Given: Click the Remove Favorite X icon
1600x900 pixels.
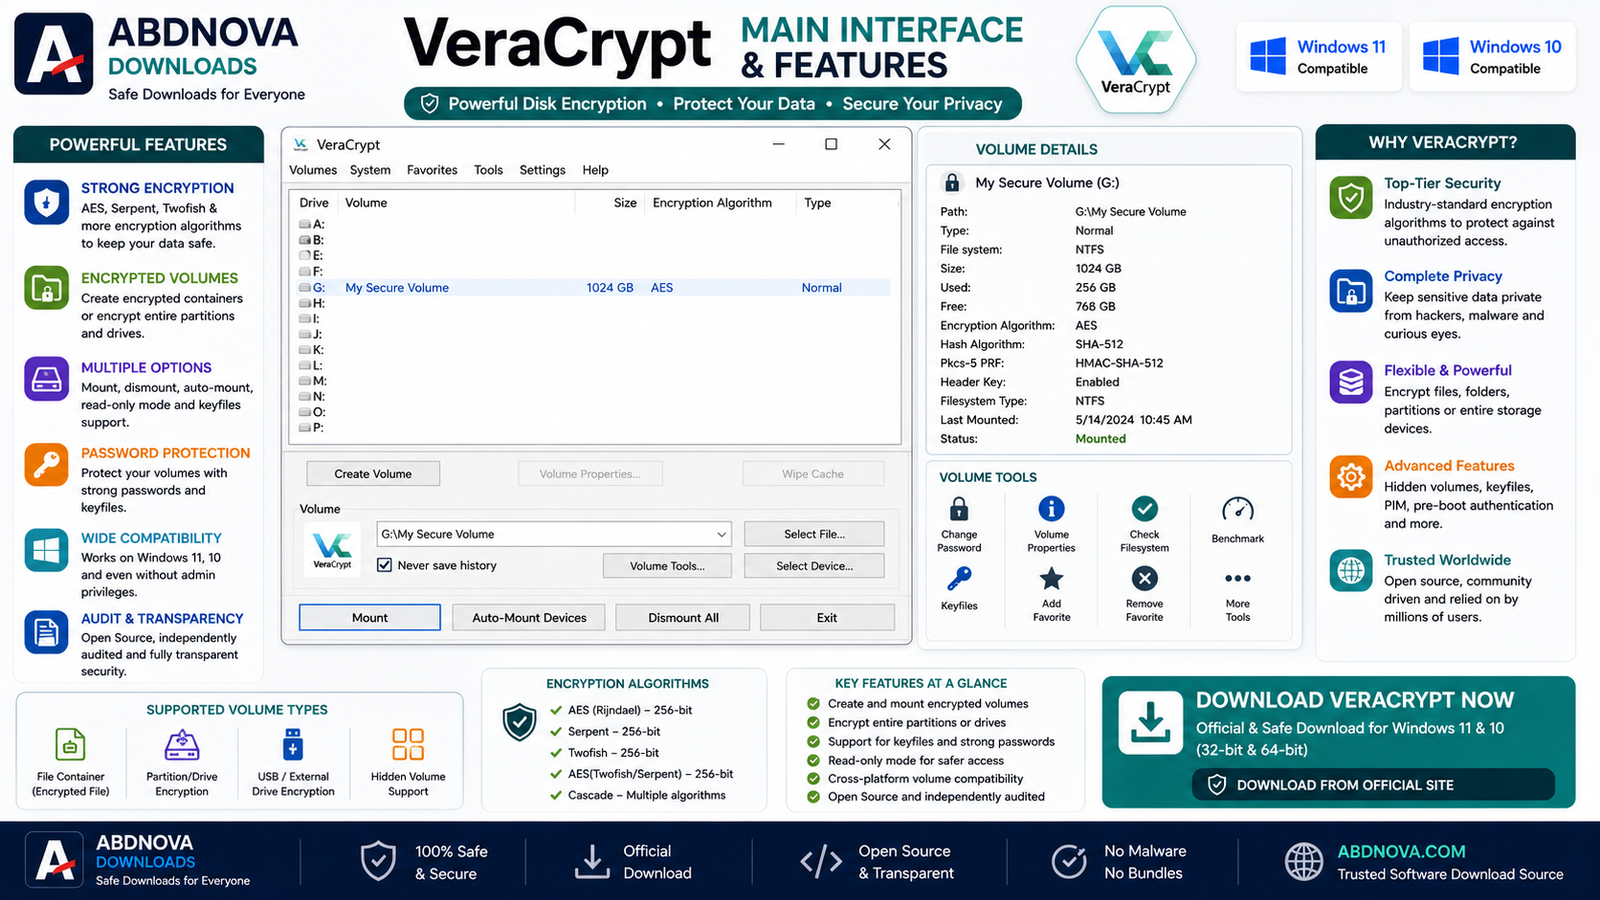Looking at the screenshot, I should (1144, 578).
